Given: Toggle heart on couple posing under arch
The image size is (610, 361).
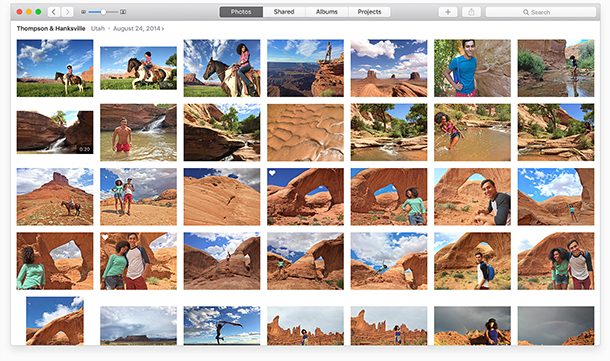Looking at the screenshot, I should pos(105,237).
